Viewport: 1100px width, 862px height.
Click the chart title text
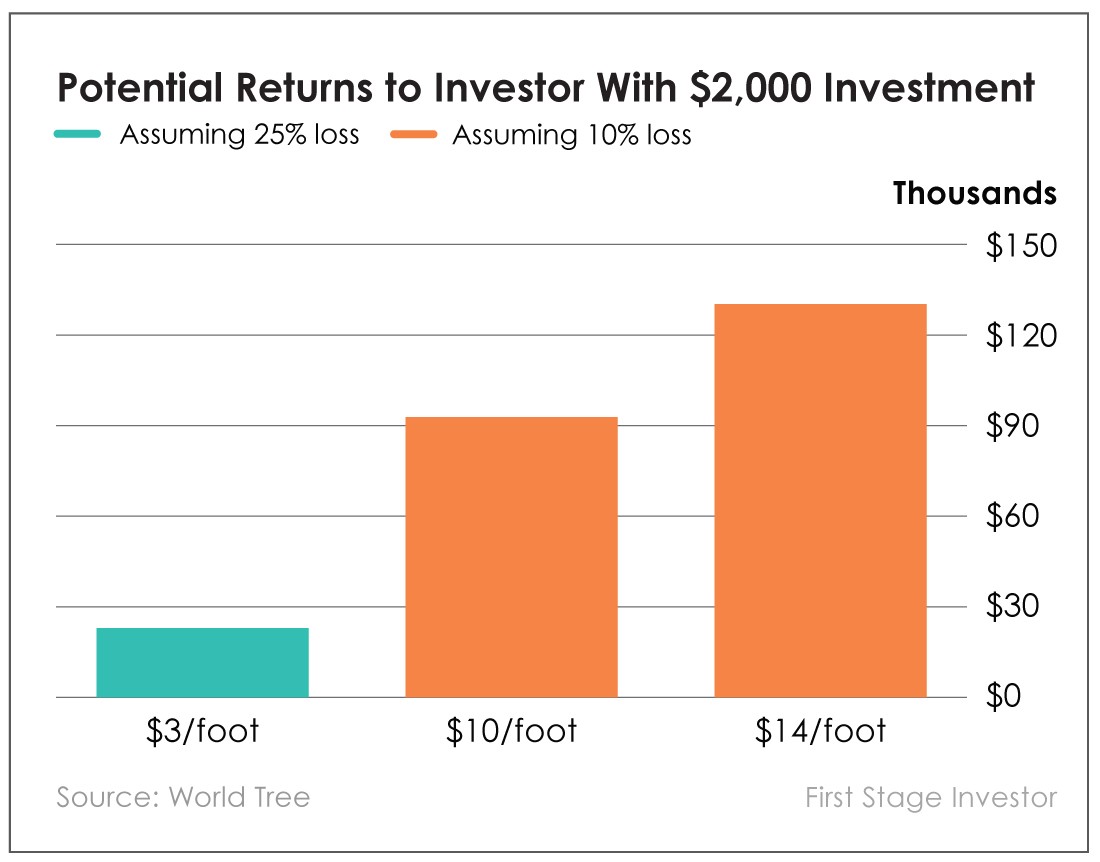coord(546,88)
